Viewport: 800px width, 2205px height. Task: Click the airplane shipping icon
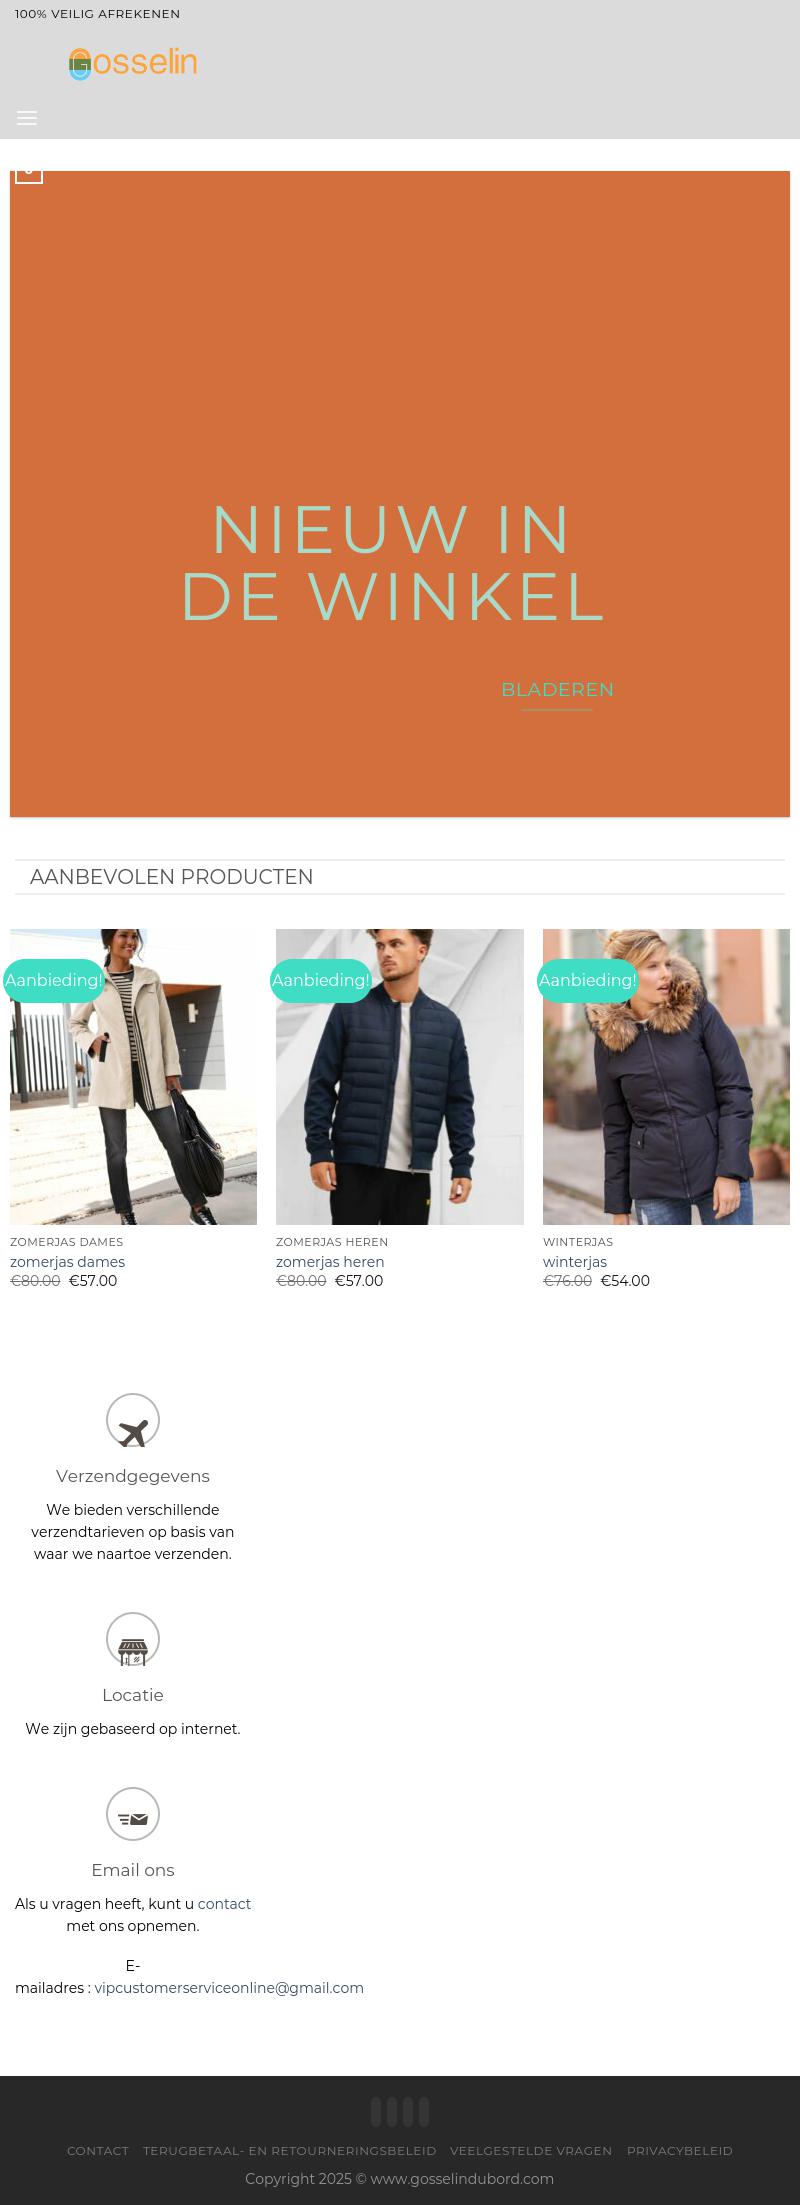coord(133,1420)
